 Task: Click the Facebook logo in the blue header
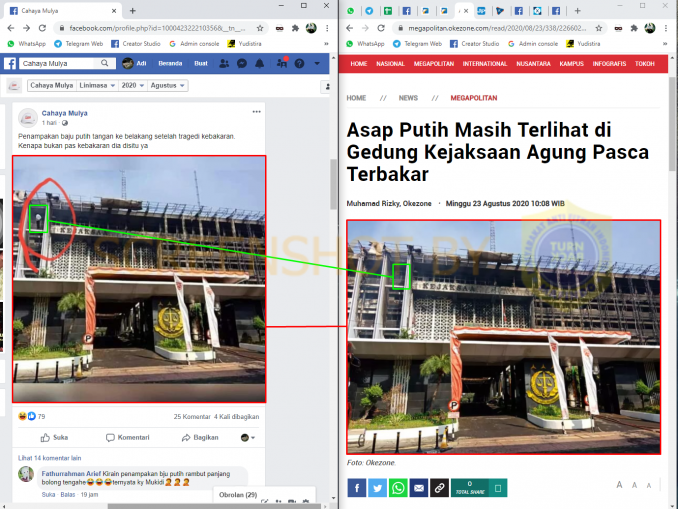tap(10, 64)
